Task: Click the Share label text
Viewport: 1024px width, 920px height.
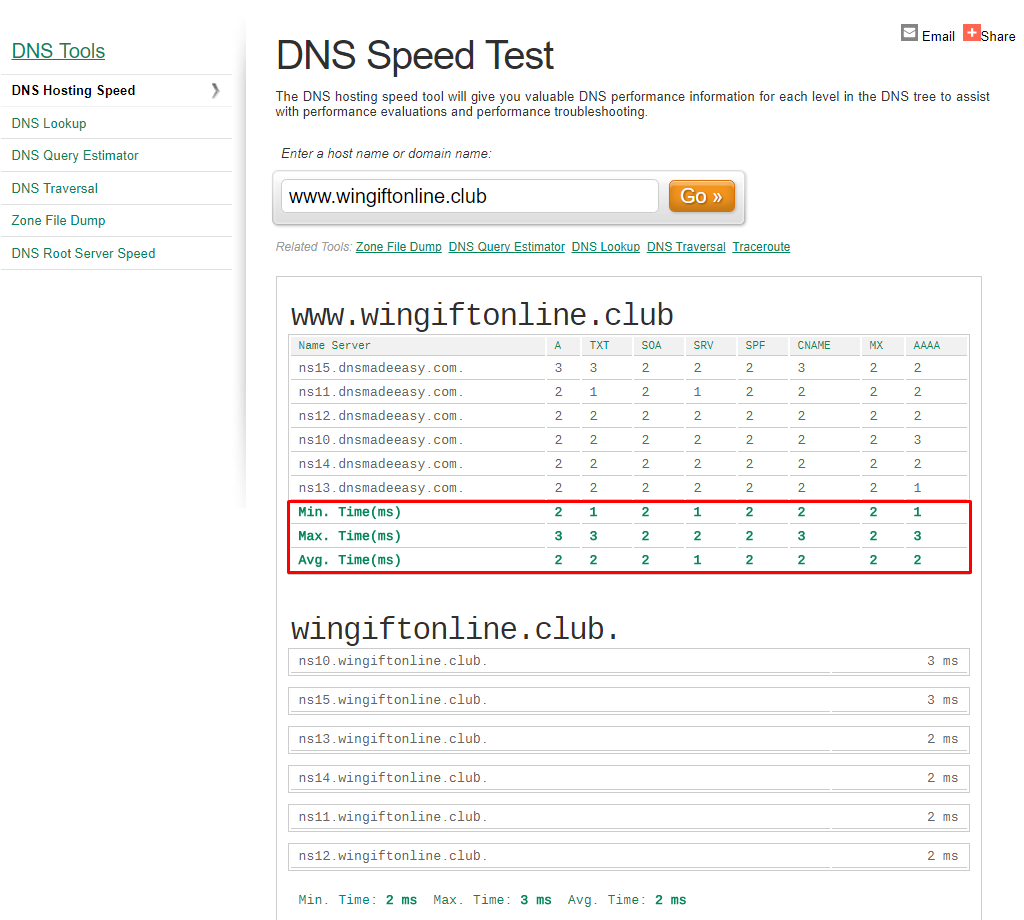Action: pos(998,37)
